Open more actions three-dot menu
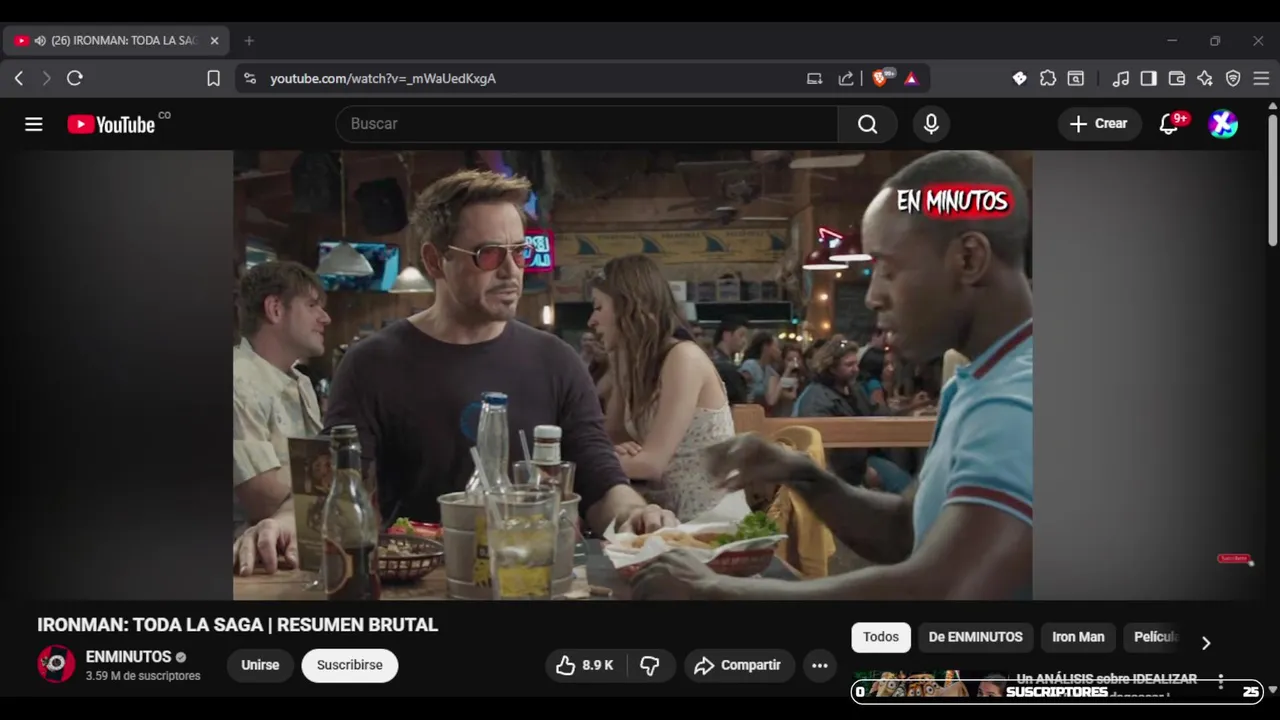Viewport: 1280px width, 720px height. [820, 665]
